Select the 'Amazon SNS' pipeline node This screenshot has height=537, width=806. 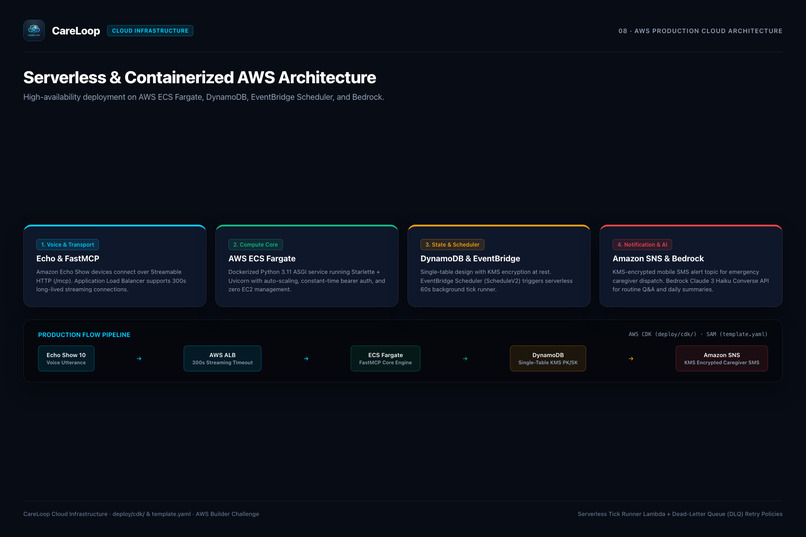pos(722,358)
